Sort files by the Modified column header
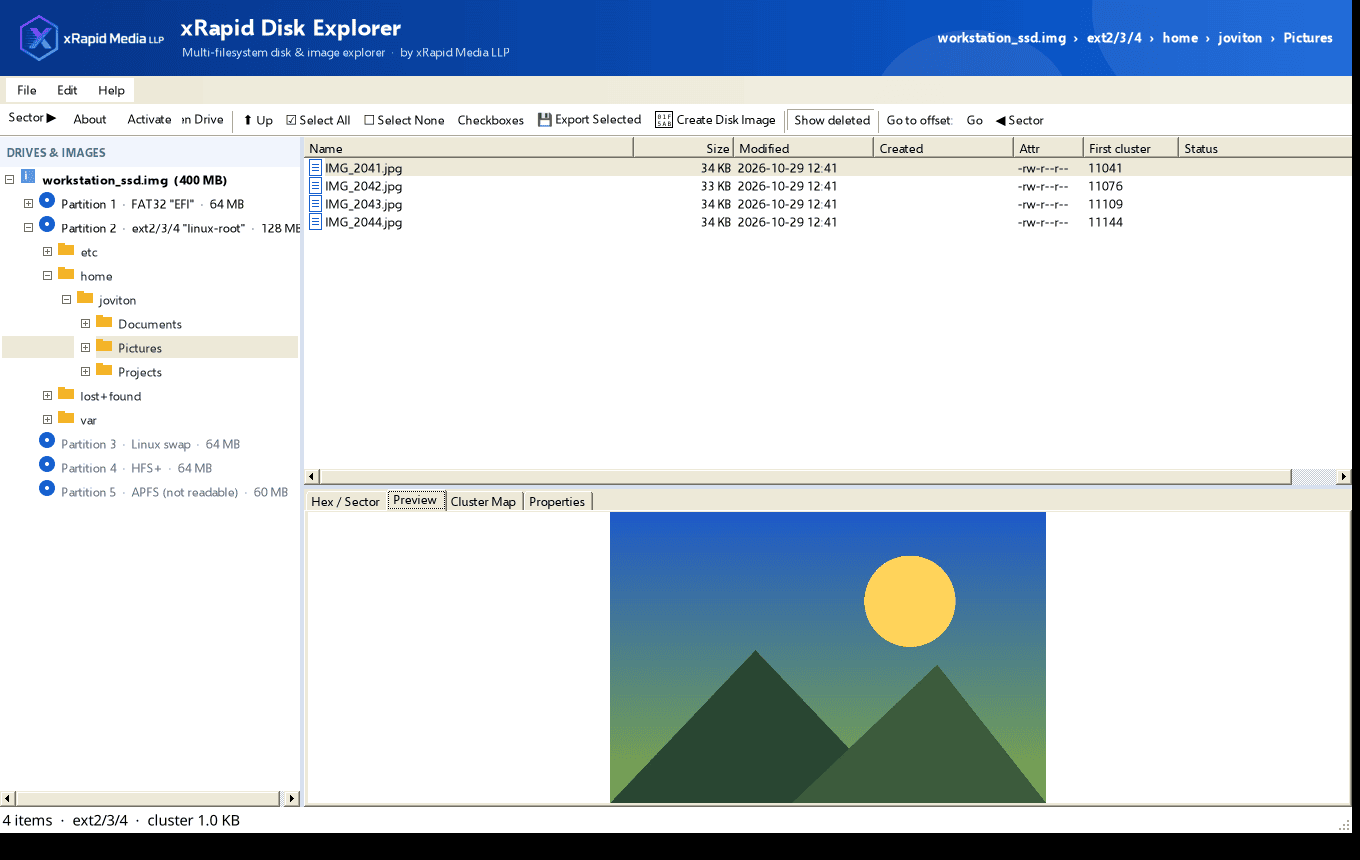The height and width of the screenshot is (860, 1360). coord(804,148)
